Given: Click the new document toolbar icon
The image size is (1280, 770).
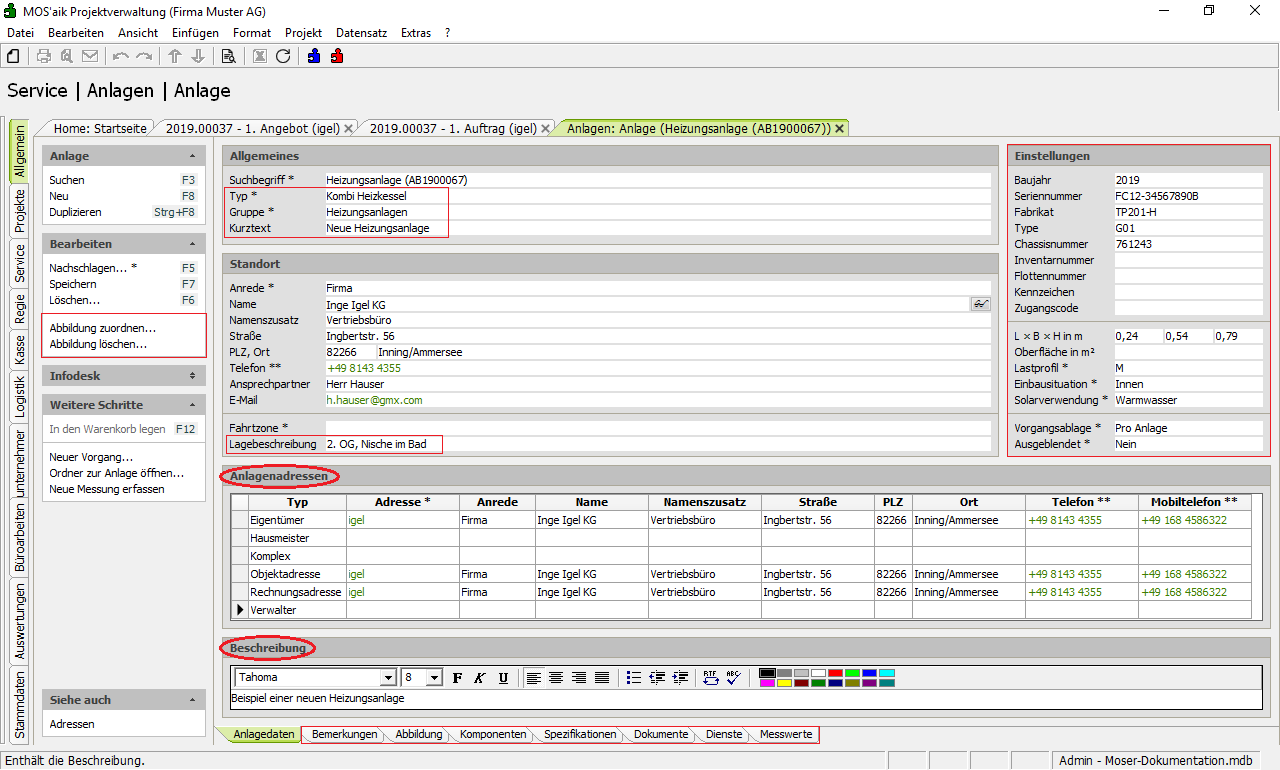Looking at the screenshot, I should [x=13, y=56].
